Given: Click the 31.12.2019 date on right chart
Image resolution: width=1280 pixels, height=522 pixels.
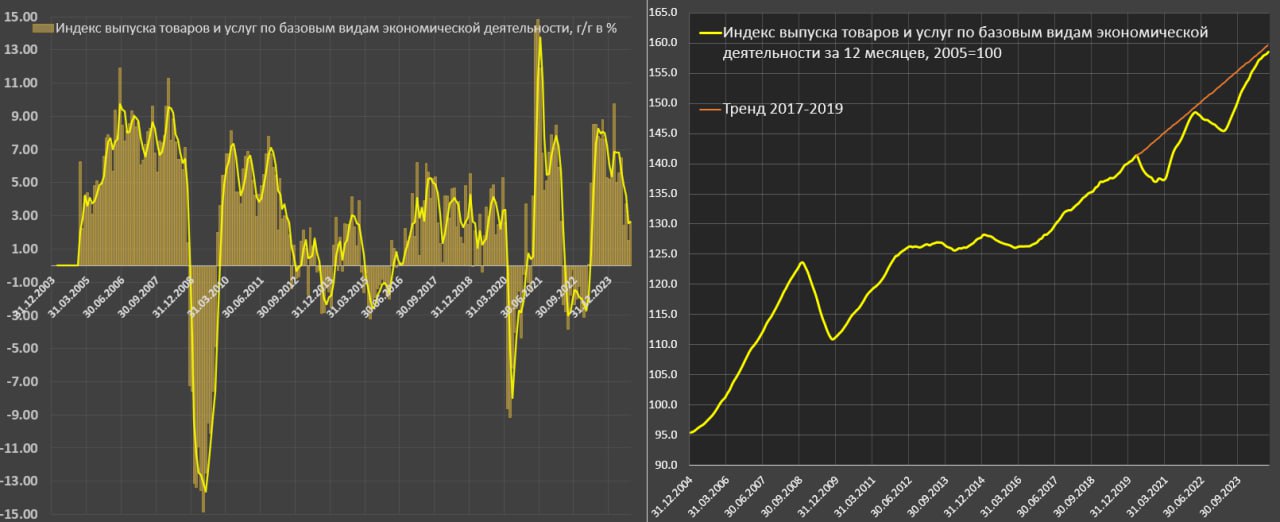Looking at the screenshot, I should 1108,495.
